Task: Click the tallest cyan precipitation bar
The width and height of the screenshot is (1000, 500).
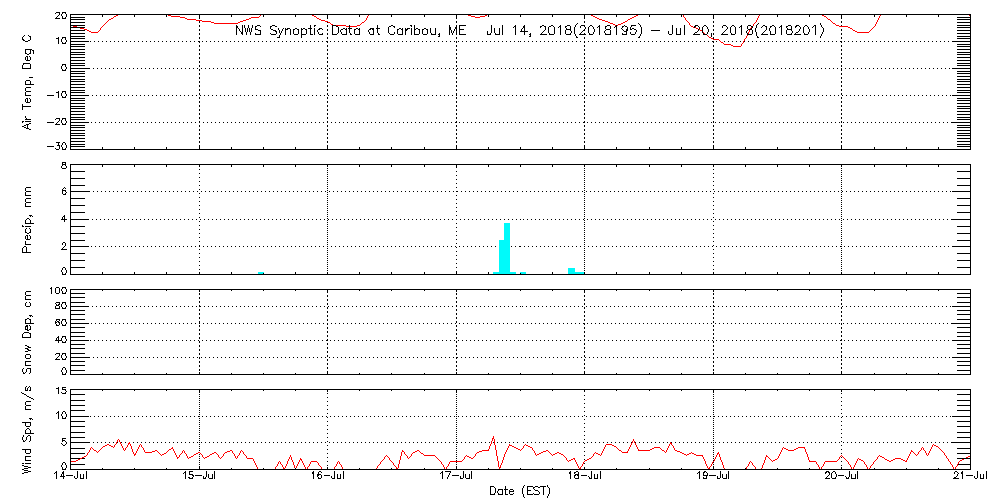Action: click(x=507, y=248)
